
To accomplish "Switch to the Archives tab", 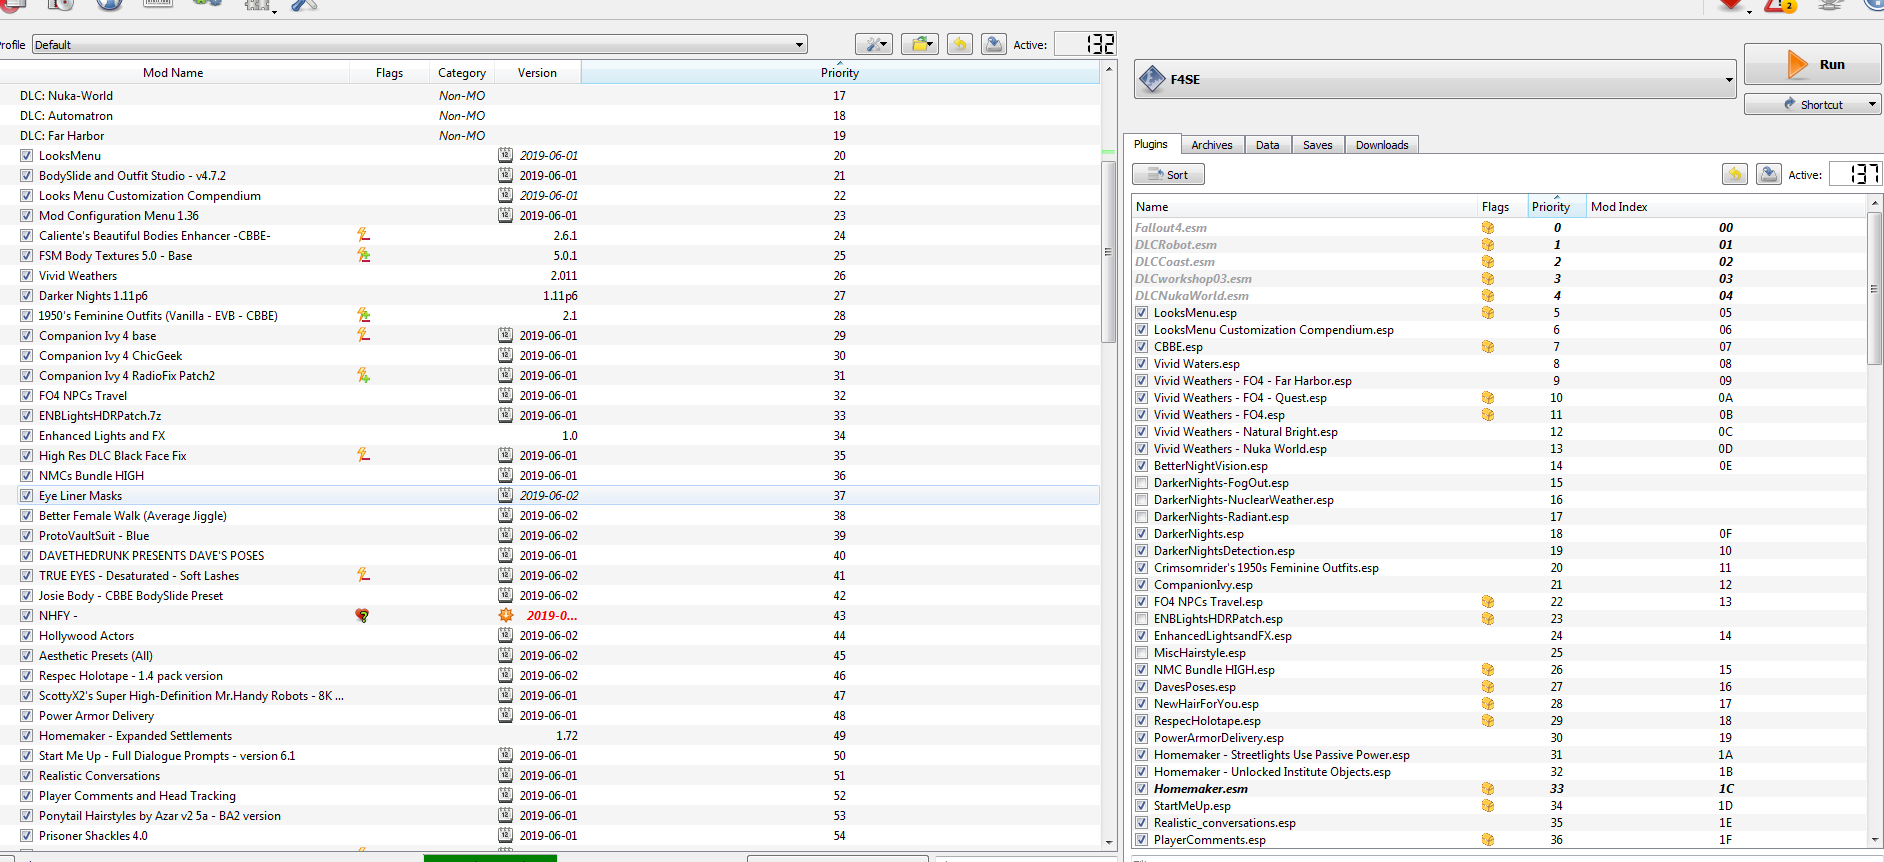I will 1211,145.
